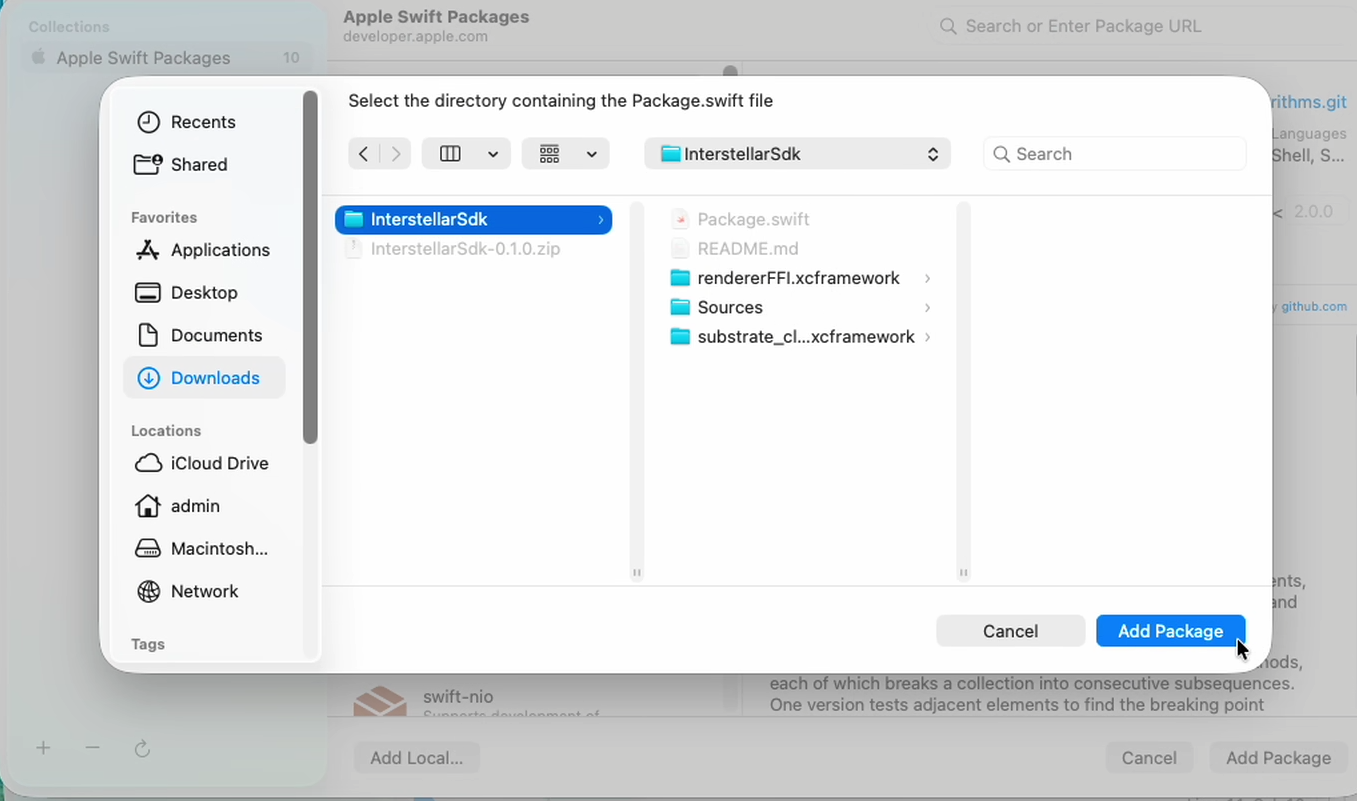The height and width of the screenshot is (801, 1357).
Task: Click the dimmed Add Package button in Xcode
Action: 1278,758
